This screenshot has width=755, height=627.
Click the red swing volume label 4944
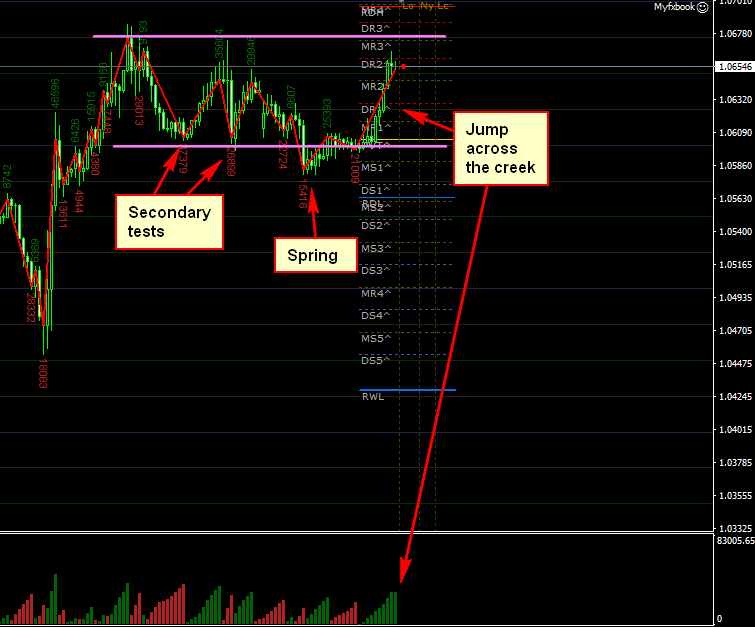pyautogui.click(x=79, y=202)
